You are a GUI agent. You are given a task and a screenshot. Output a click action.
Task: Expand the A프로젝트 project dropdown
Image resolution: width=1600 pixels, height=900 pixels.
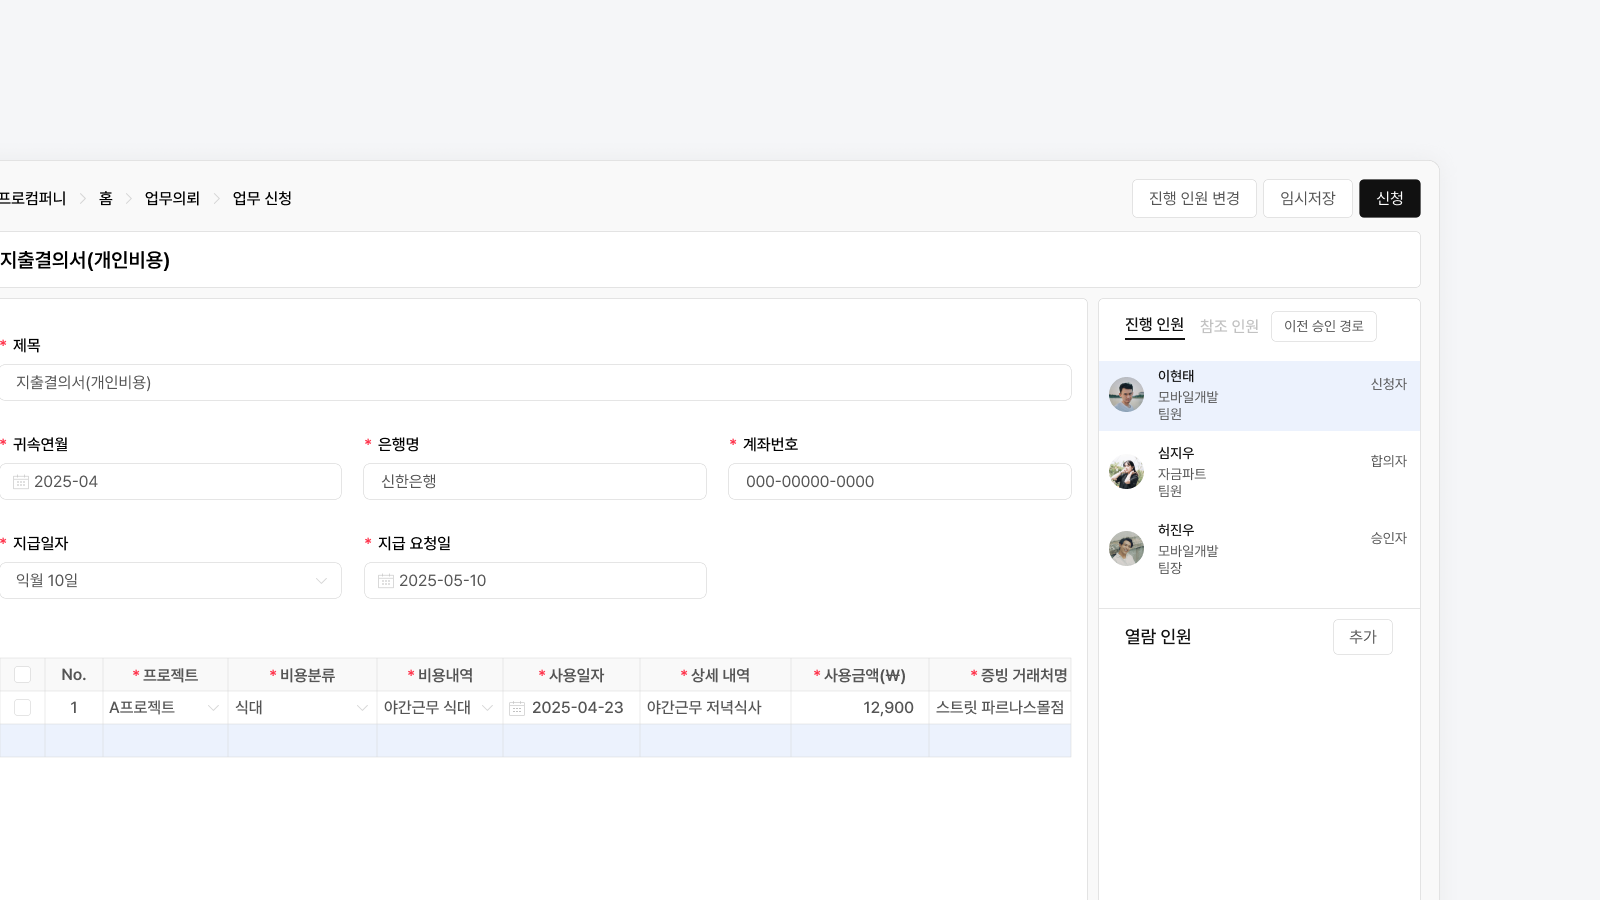(165, 708)
